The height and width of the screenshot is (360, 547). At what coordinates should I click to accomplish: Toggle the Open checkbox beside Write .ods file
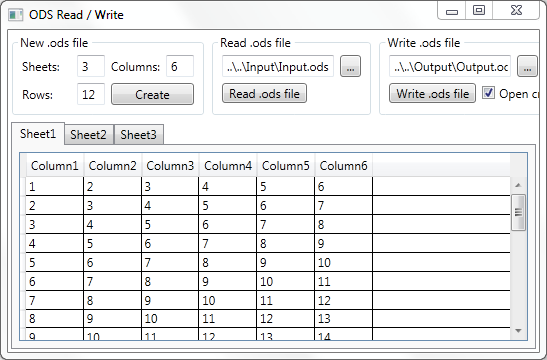tap(488, 93)
